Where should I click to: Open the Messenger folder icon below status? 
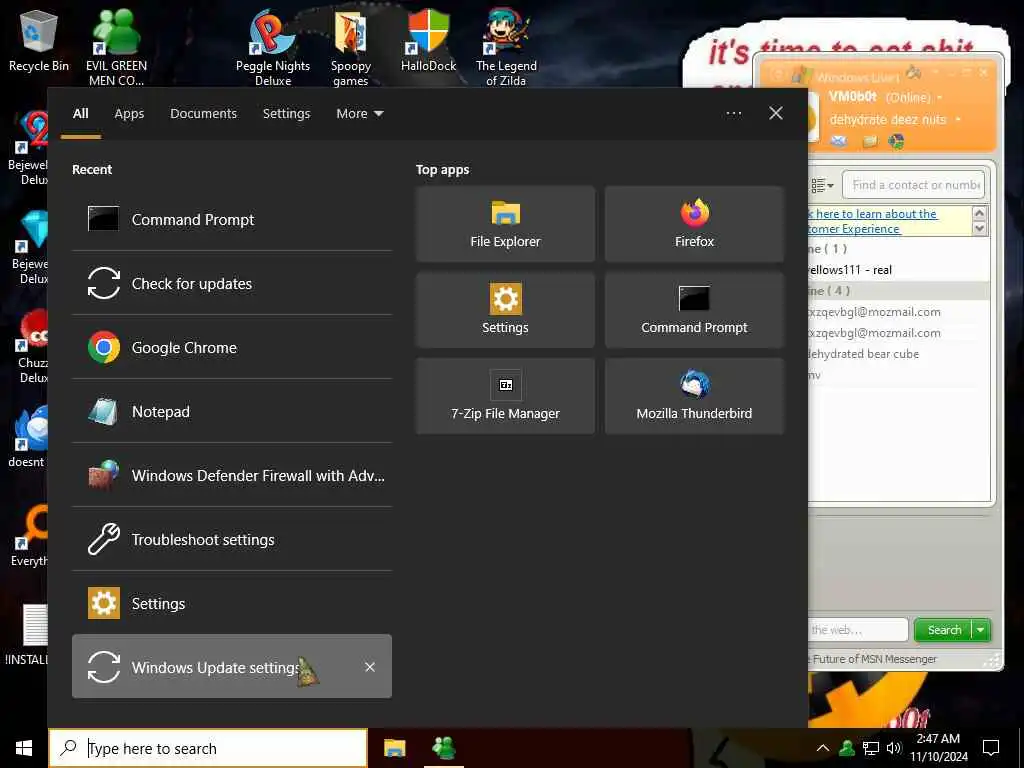[x=870, y=141]
